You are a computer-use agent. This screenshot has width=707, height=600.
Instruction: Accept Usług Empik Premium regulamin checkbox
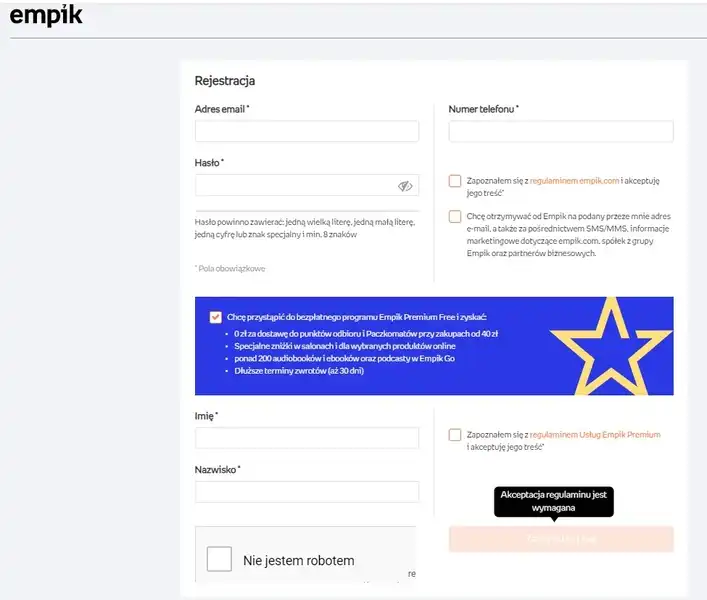pyautogui.click(x=455, y=435)
